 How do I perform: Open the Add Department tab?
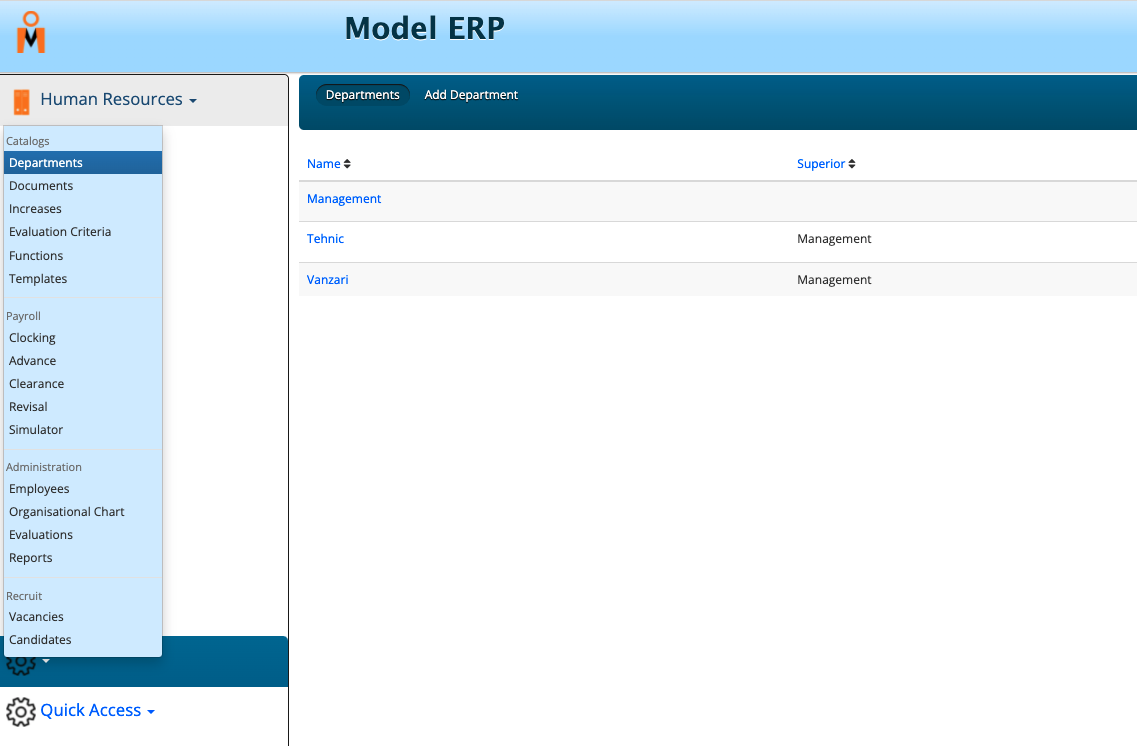[x=471, y=95]
